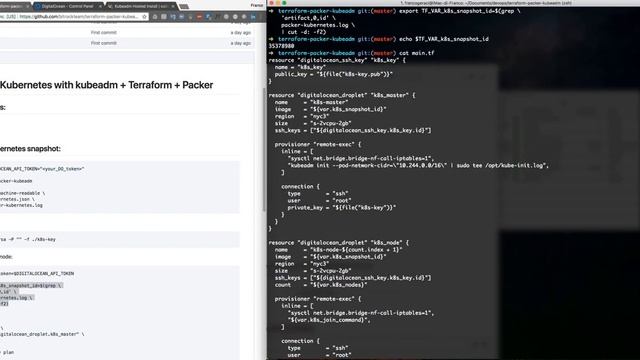This screenshot has width=640, height=360.
Task: Click the terminal window green zoom button
Action: point(284,3)
